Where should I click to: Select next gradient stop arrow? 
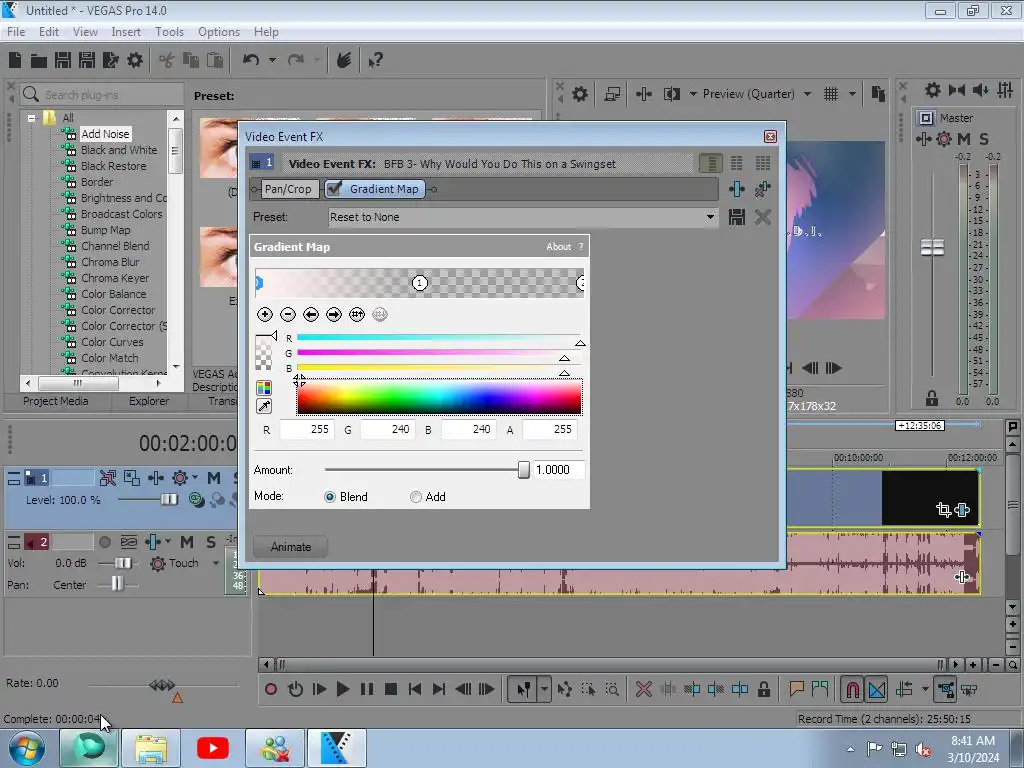[x=334, y=315]
